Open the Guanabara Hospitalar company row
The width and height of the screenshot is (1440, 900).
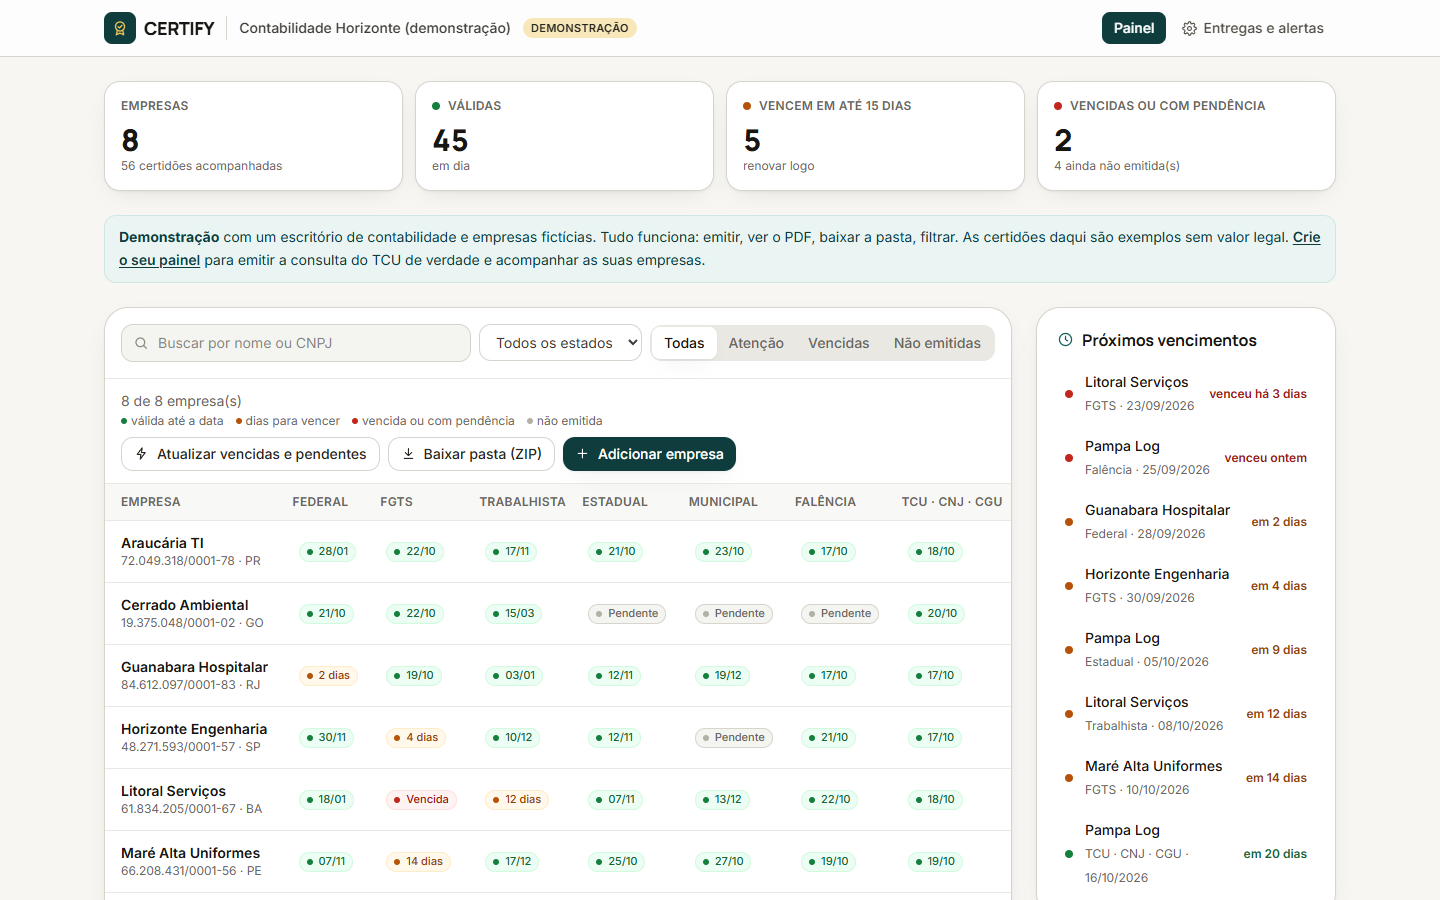click(x=558, y=675)
